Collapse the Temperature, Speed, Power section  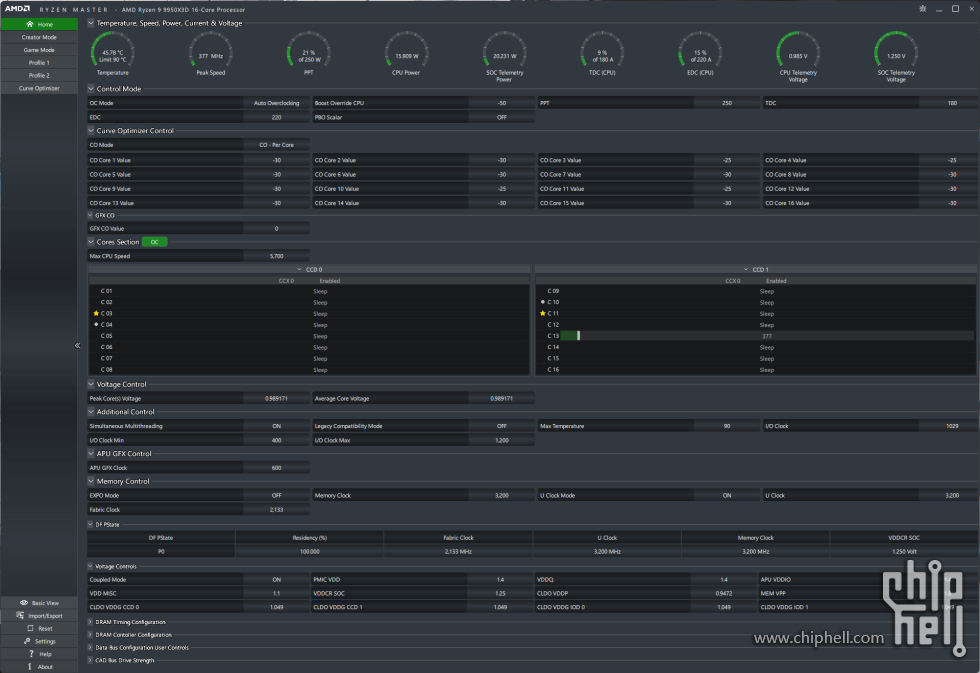coord(91,23)
